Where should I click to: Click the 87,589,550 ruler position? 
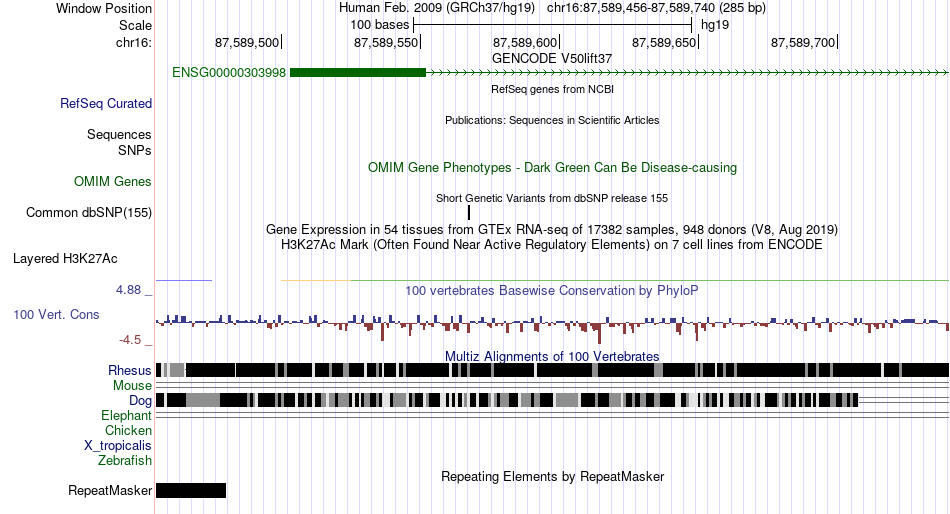[386, 42]
